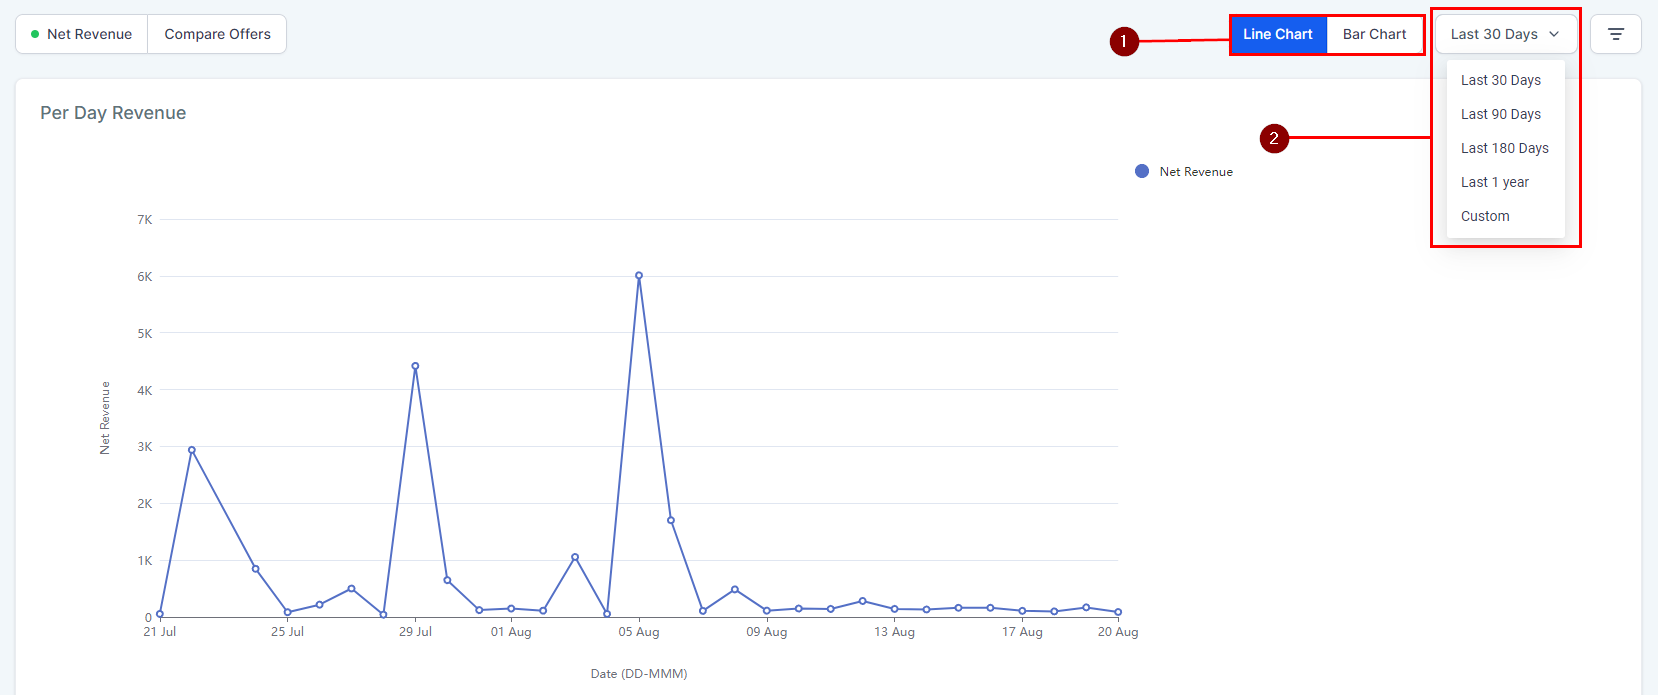Switch to Line Chart view
The height and width of the screenshot is (695, 1658).
coord(1277,34)
